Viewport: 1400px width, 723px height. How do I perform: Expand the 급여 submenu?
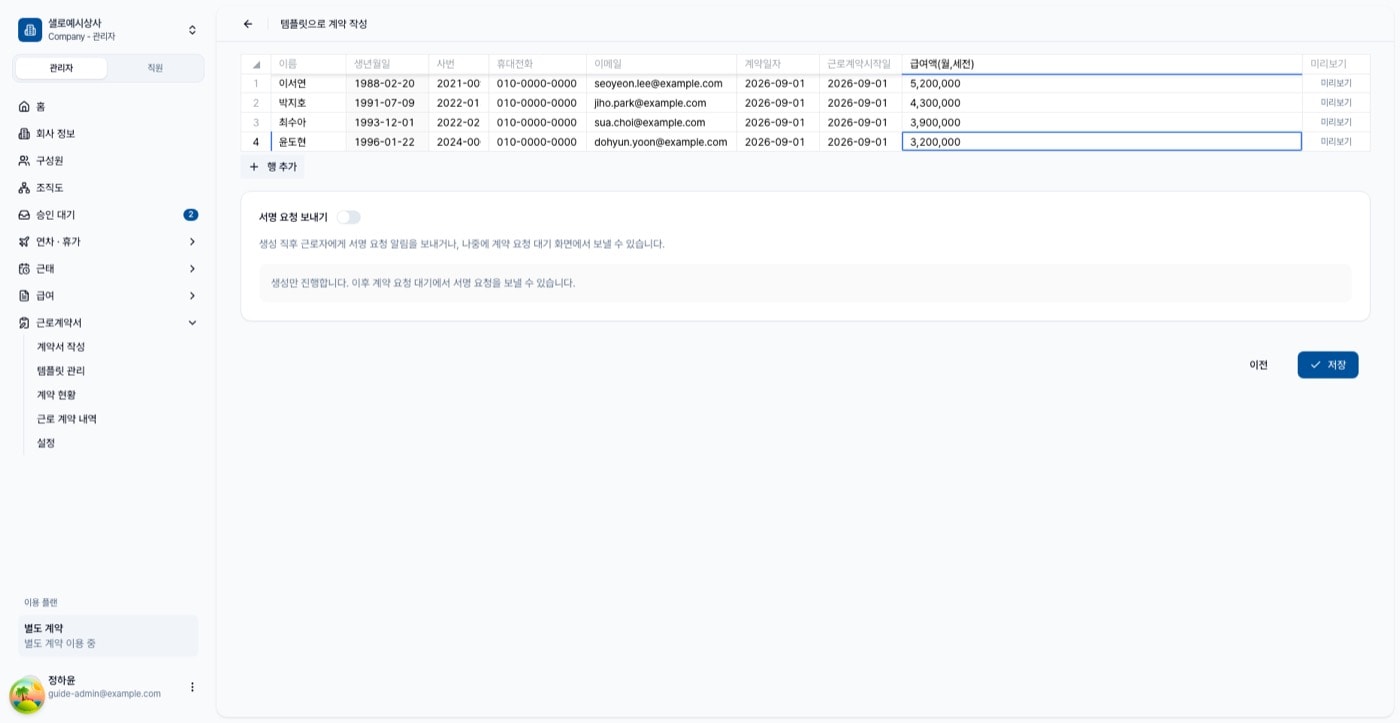[x=192, y=295]
